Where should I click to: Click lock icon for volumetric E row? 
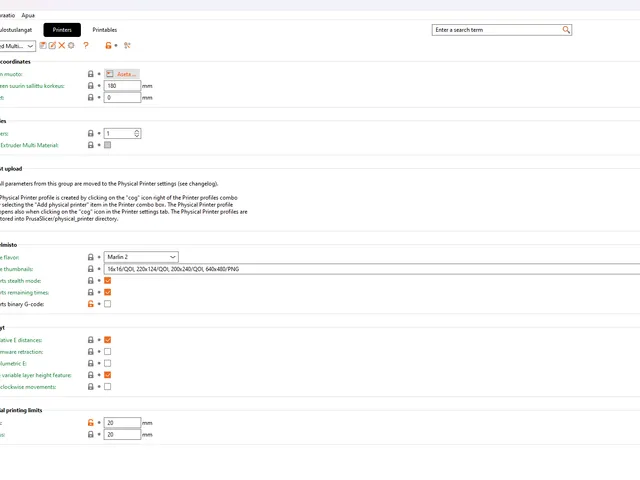(x=91, y=363)
